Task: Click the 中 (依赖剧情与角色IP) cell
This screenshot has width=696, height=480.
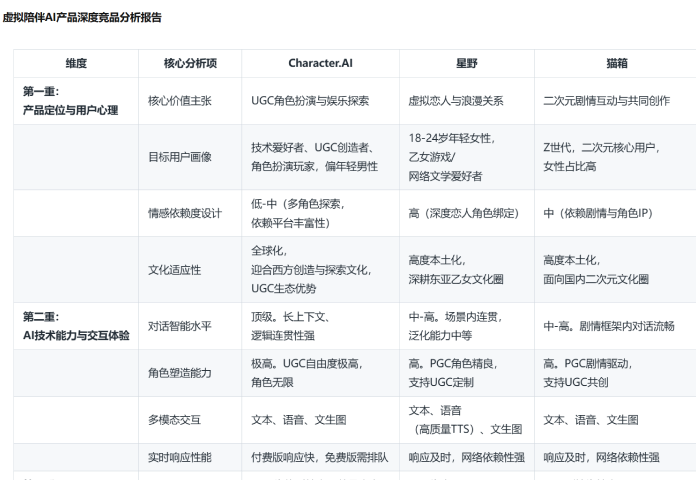Action: [x=615, y=213]
